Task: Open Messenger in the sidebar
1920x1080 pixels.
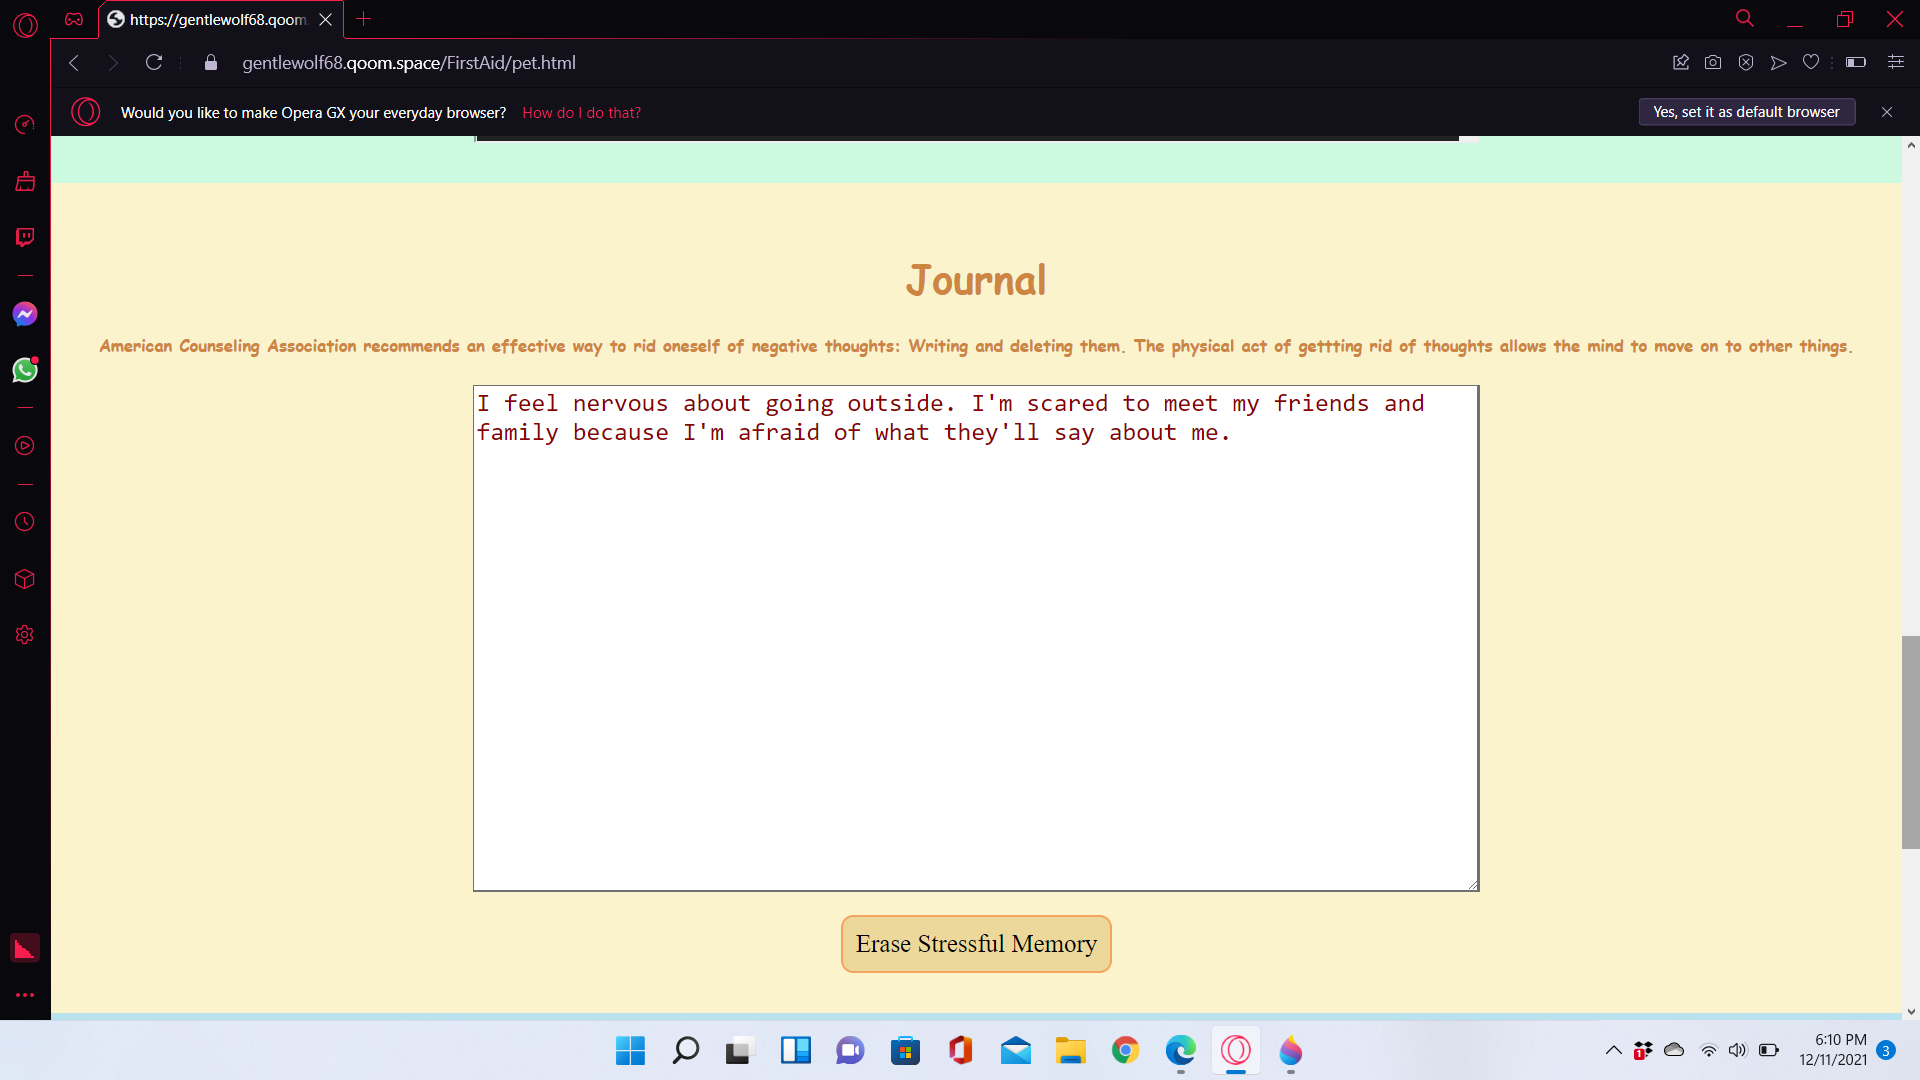Action: 25,314
